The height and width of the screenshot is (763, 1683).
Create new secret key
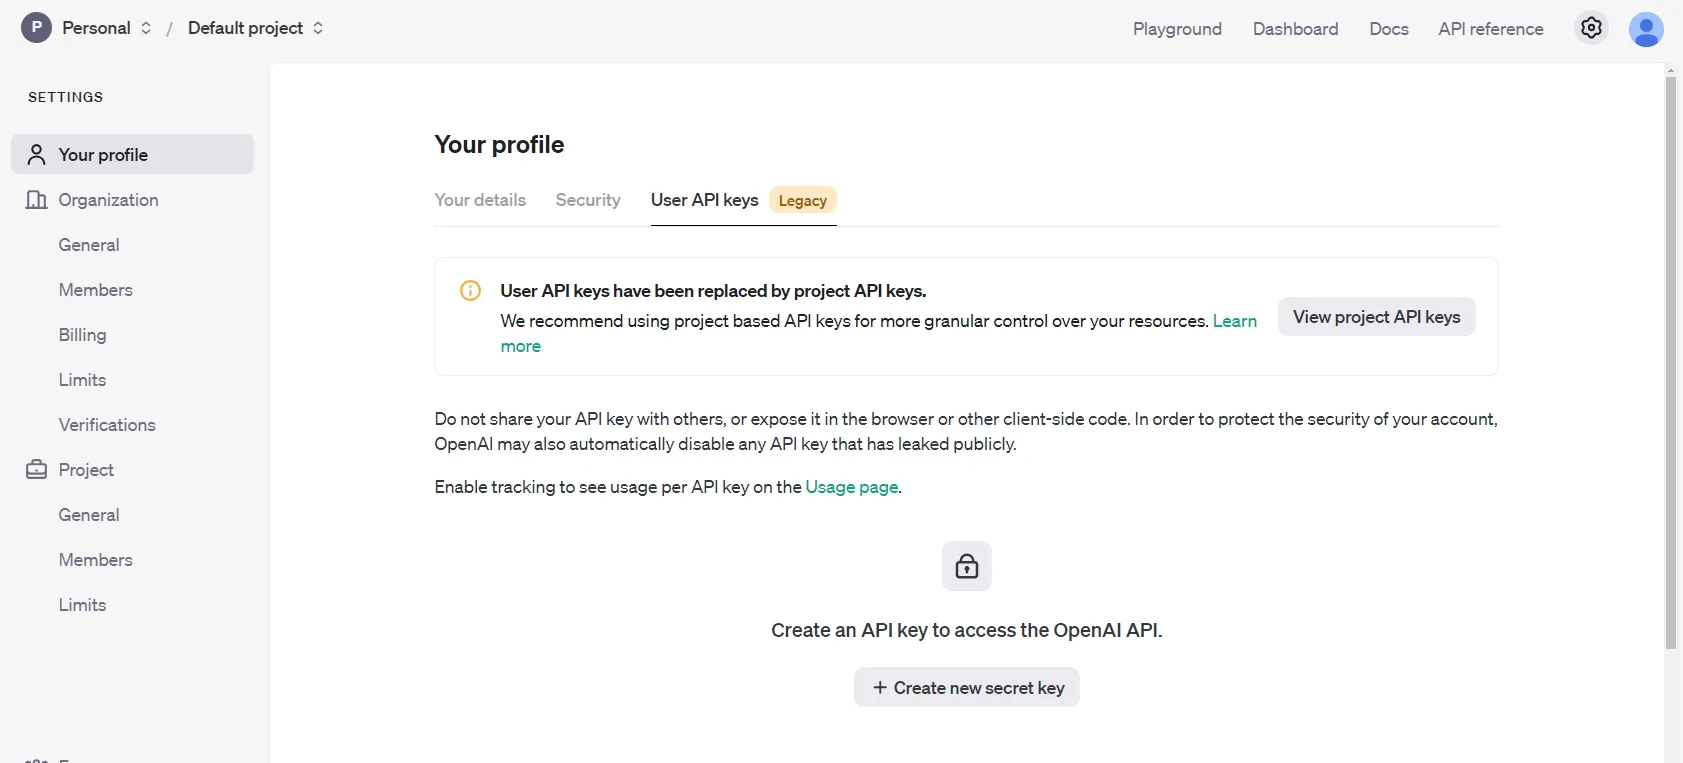pyautogui.click(x=967, y=687)
